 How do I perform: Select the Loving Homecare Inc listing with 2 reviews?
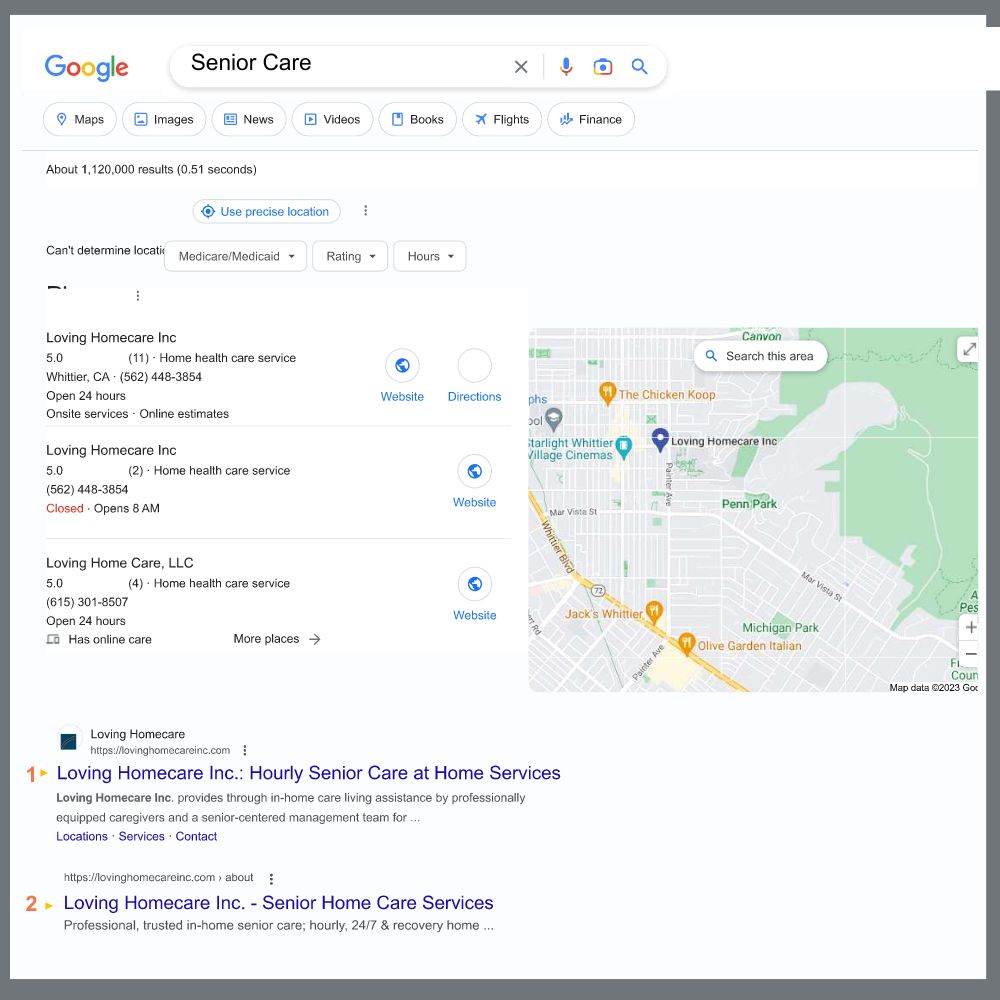111,450
